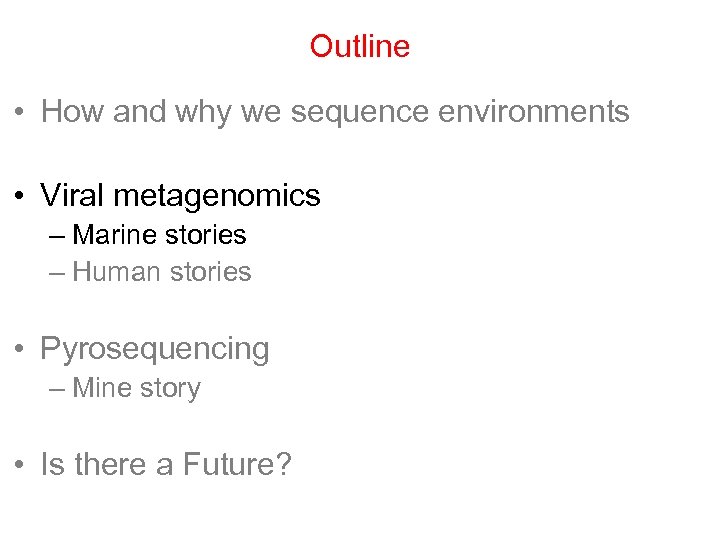Select the Marine stories sub-item

(160, 235)
